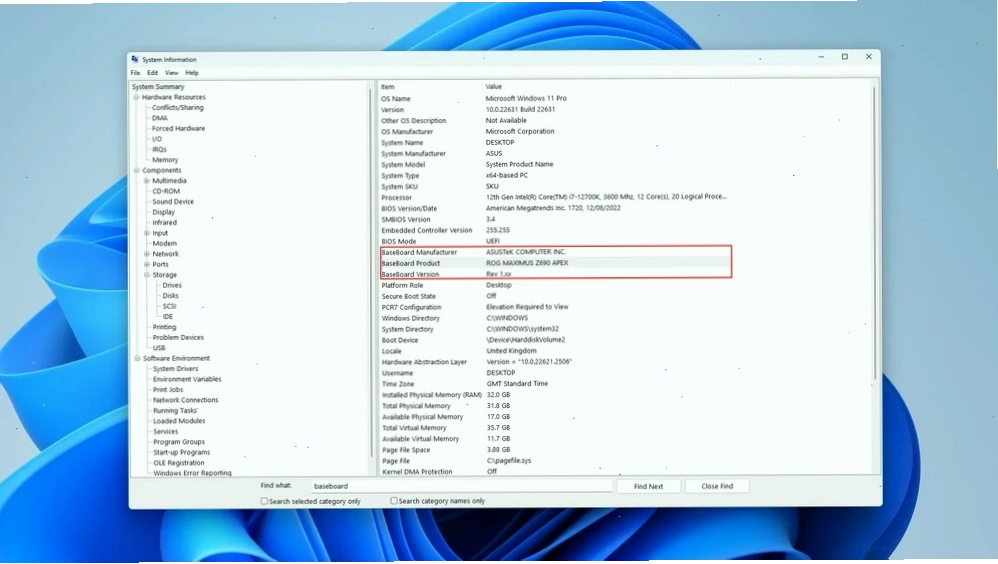
Task: Click the Find what text field
Action: 462,486
